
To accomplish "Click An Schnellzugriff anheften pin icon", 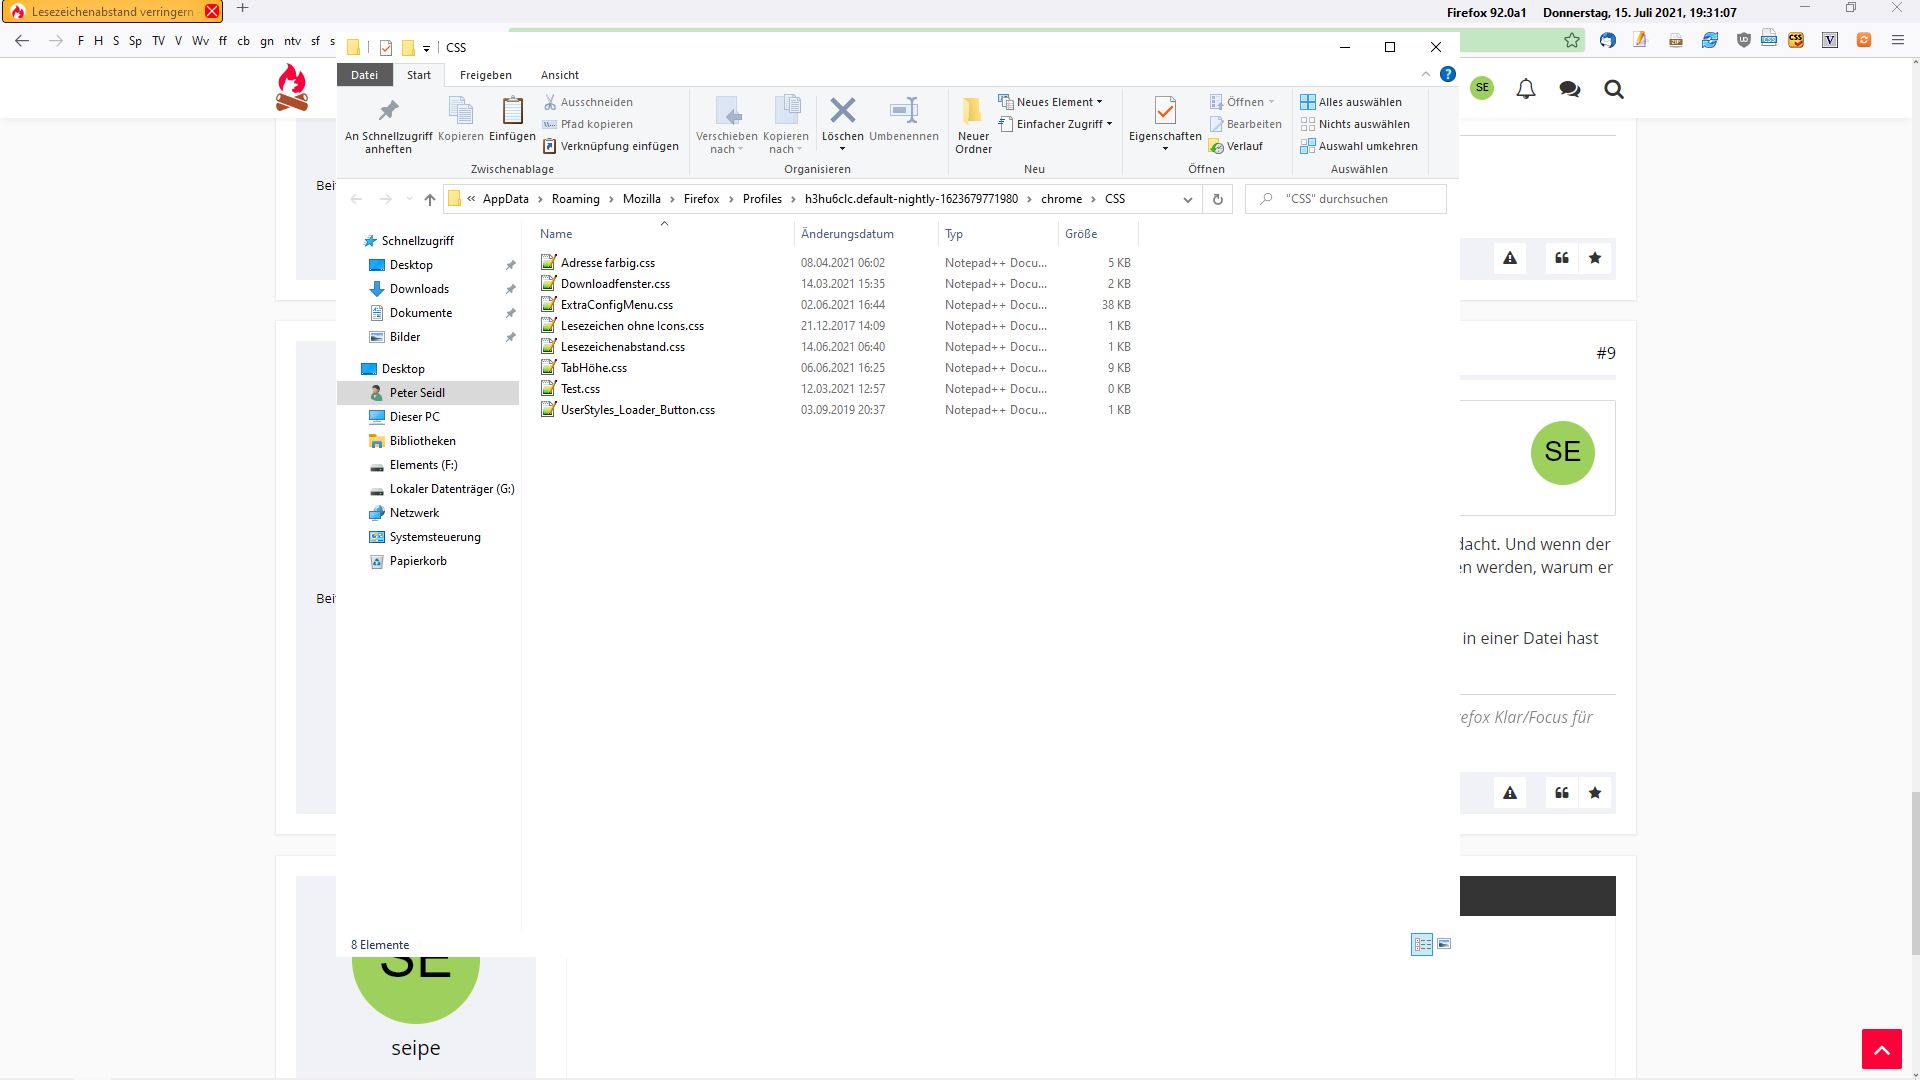I will click(388, 111).
